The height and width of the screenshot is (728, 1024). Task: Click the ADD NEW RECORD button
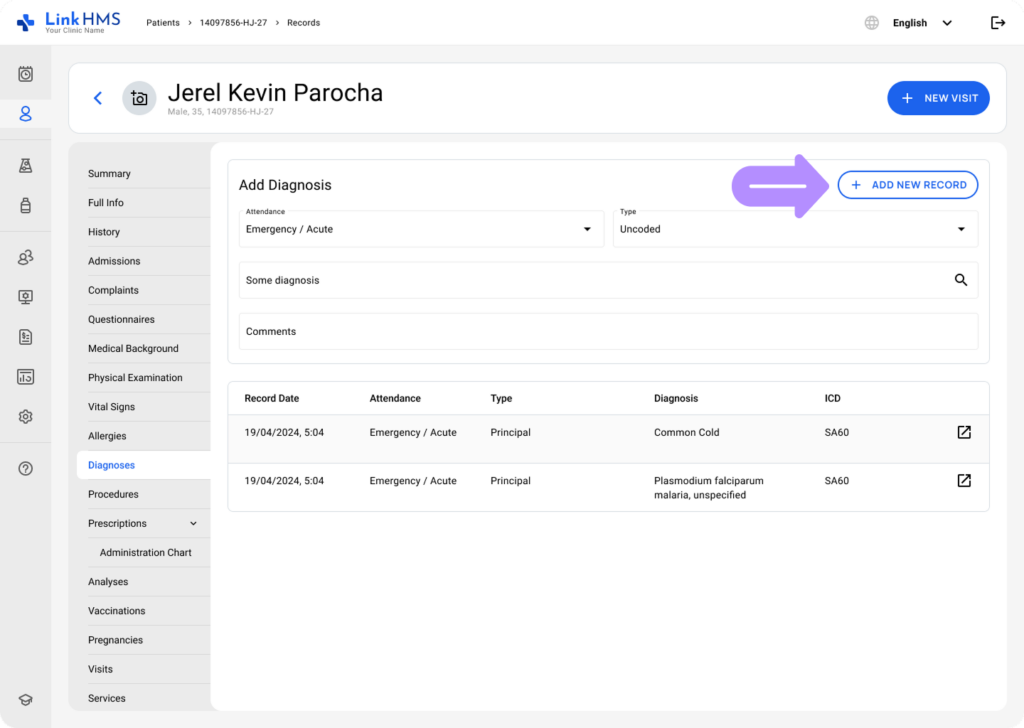click(x=907, y=185)
